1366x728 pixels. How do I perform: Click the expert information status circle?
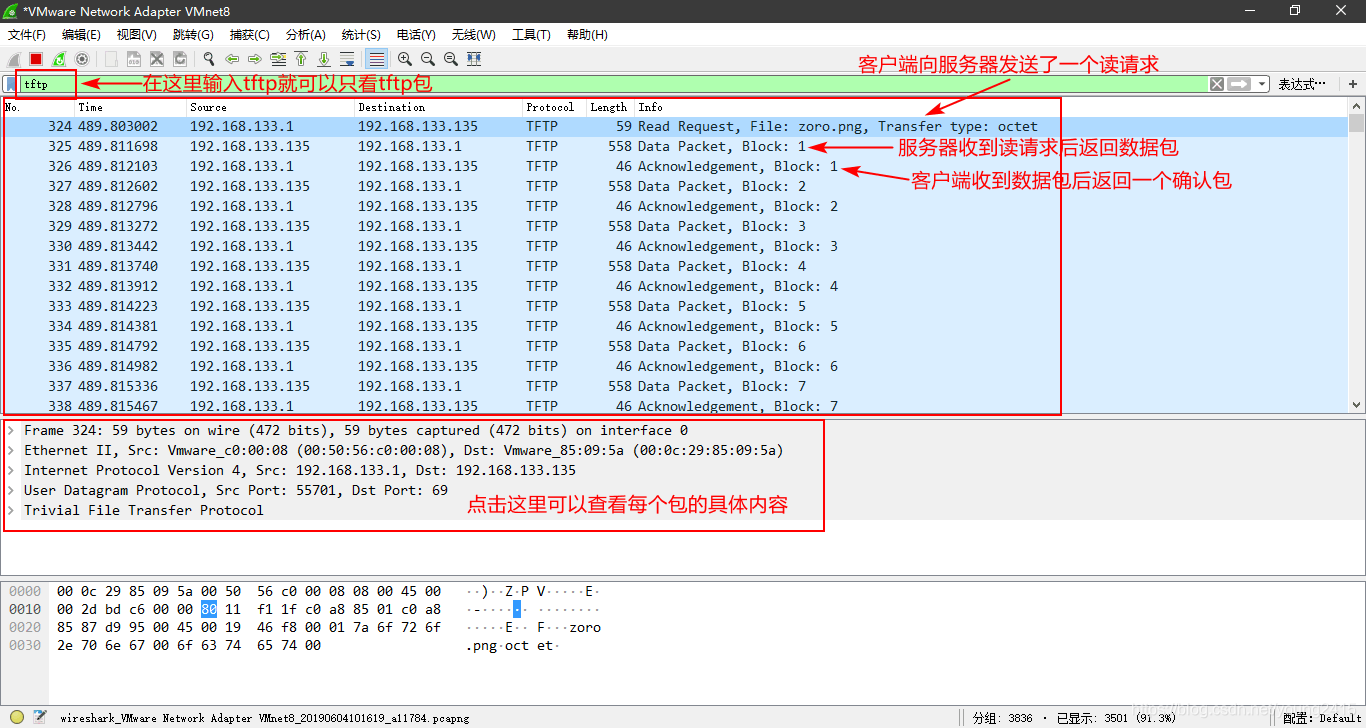[17, 717]
